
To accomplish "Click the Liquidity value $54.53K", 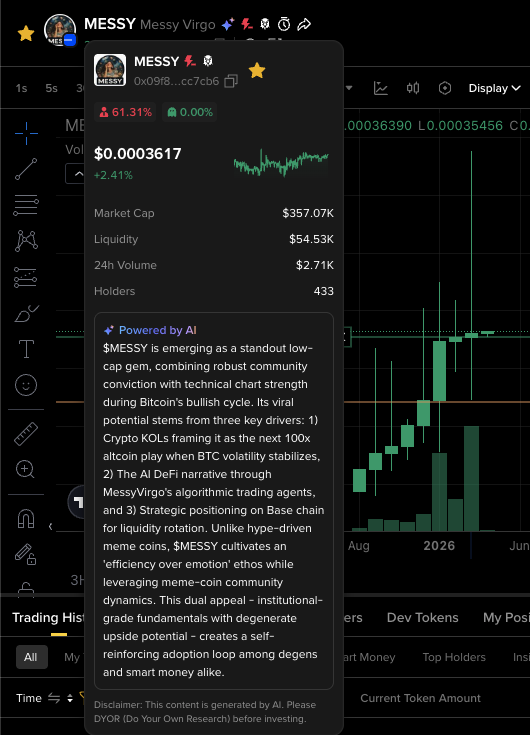I will point(311,239).
